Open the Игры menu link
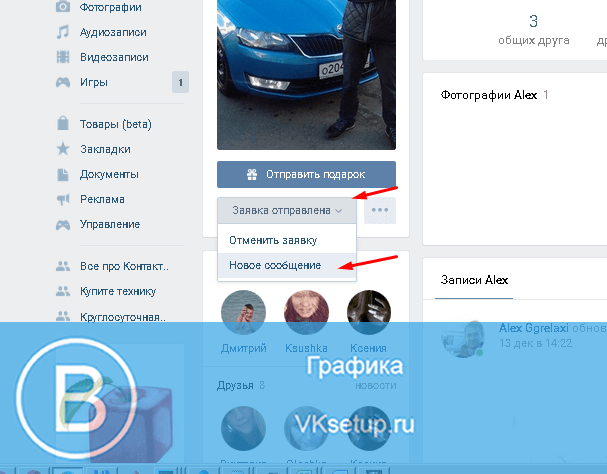 pos(94,82)
